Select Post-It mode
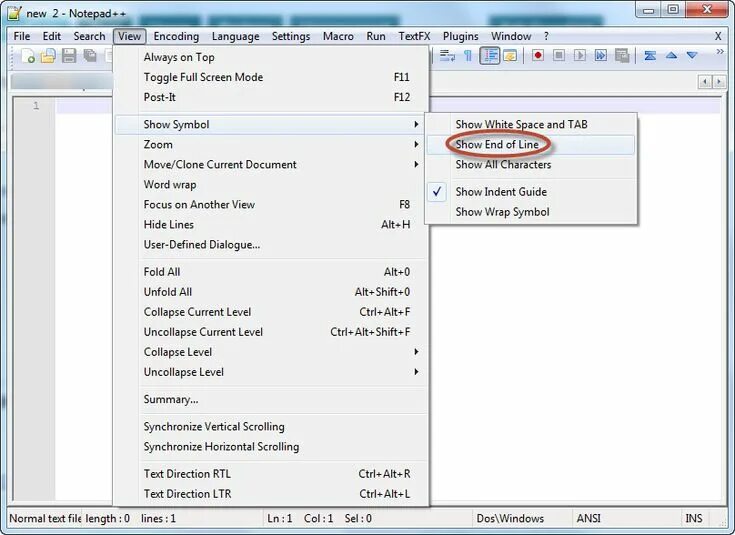 (x=271, y=98)
